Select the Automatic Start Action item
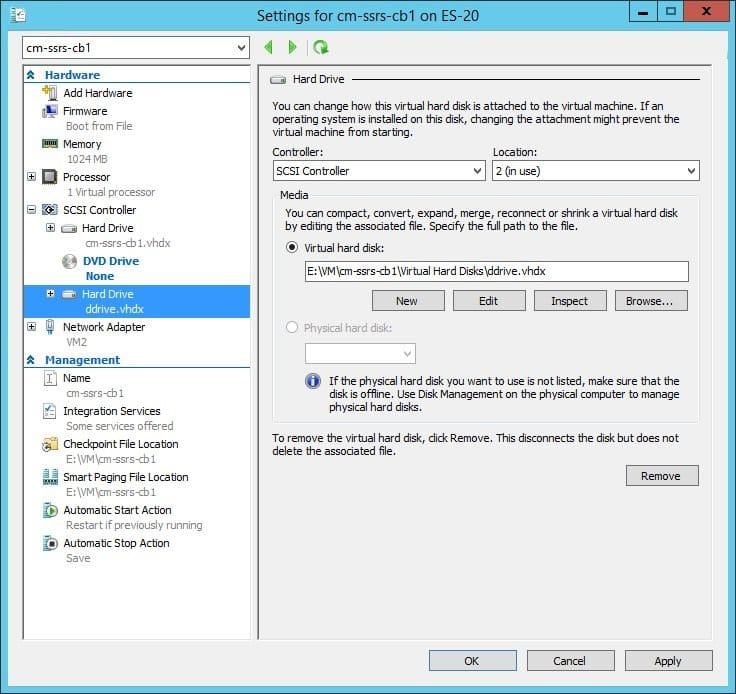The width and height of the screenshot is (736, 694). click(x=117, y=510)
